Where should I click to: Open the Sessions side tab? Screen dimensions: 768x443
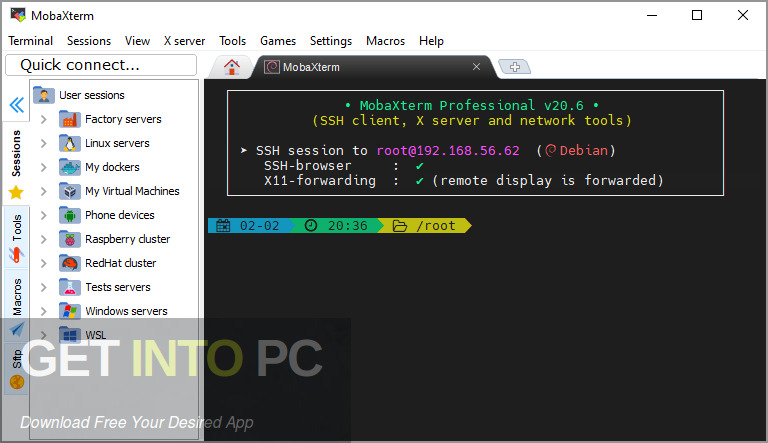(16, 164)
